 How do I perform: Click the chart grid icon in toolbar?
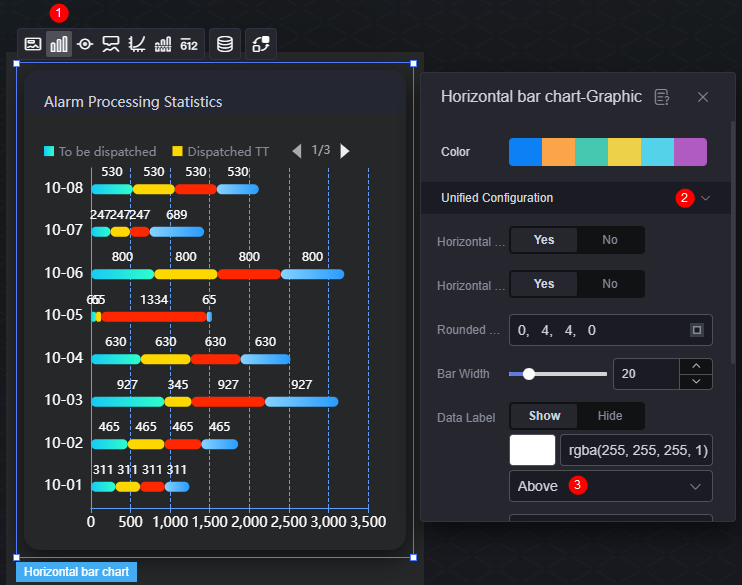(163, 44)
